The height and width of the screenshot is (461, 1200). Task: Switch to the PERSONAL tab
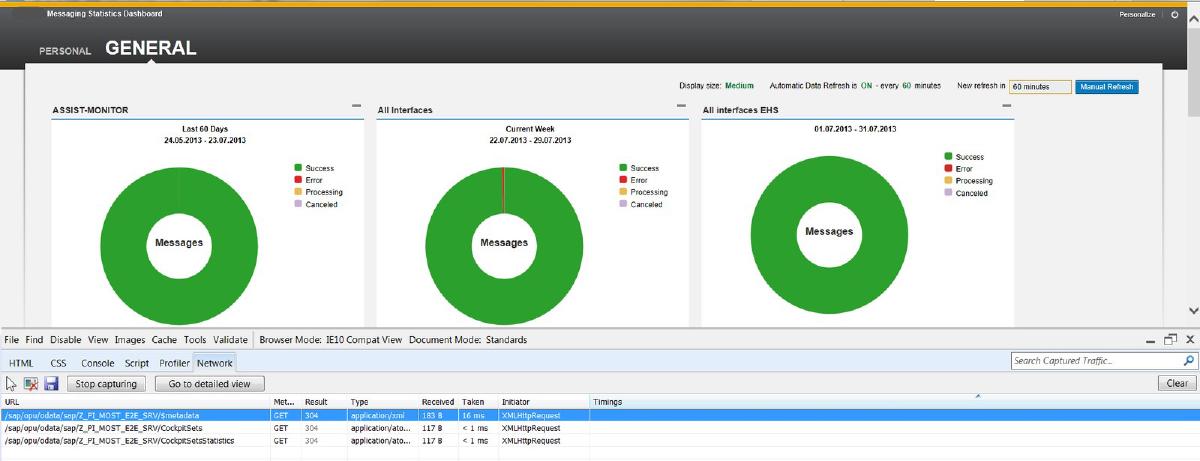(65, 50)
